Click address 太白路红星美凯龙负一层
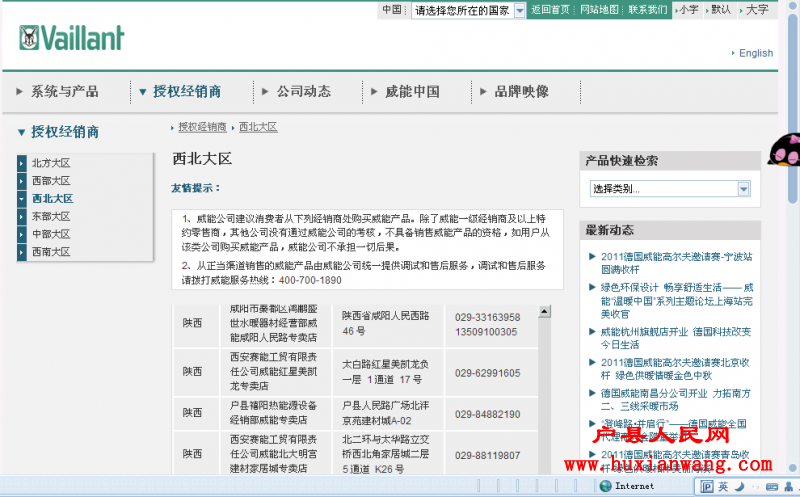800x497 pixels. click(x=385, y=371)
